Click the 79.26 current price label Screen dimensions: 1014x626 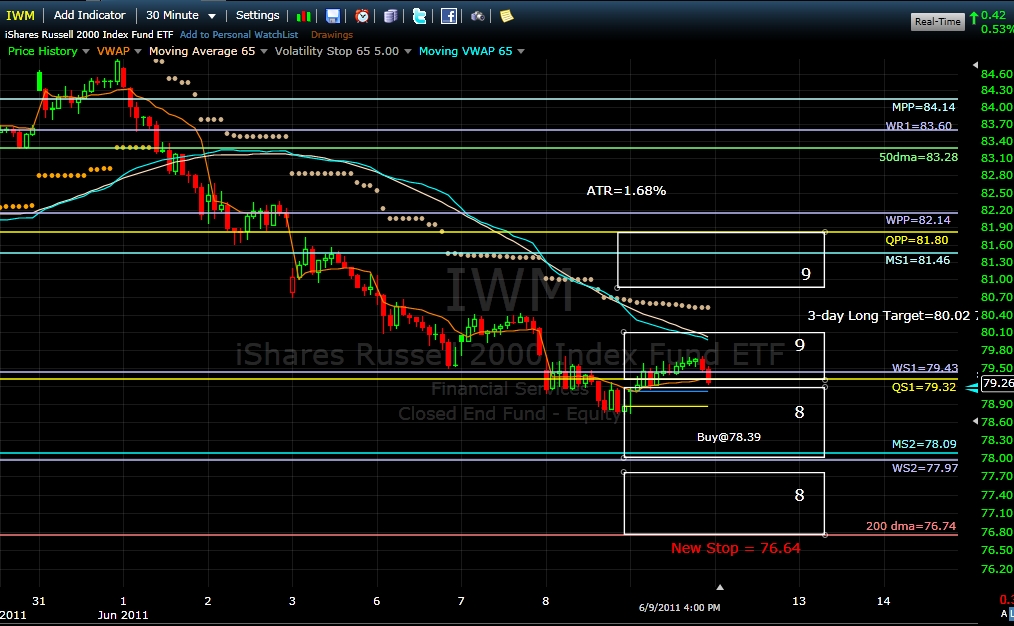[x=998, y=383]
